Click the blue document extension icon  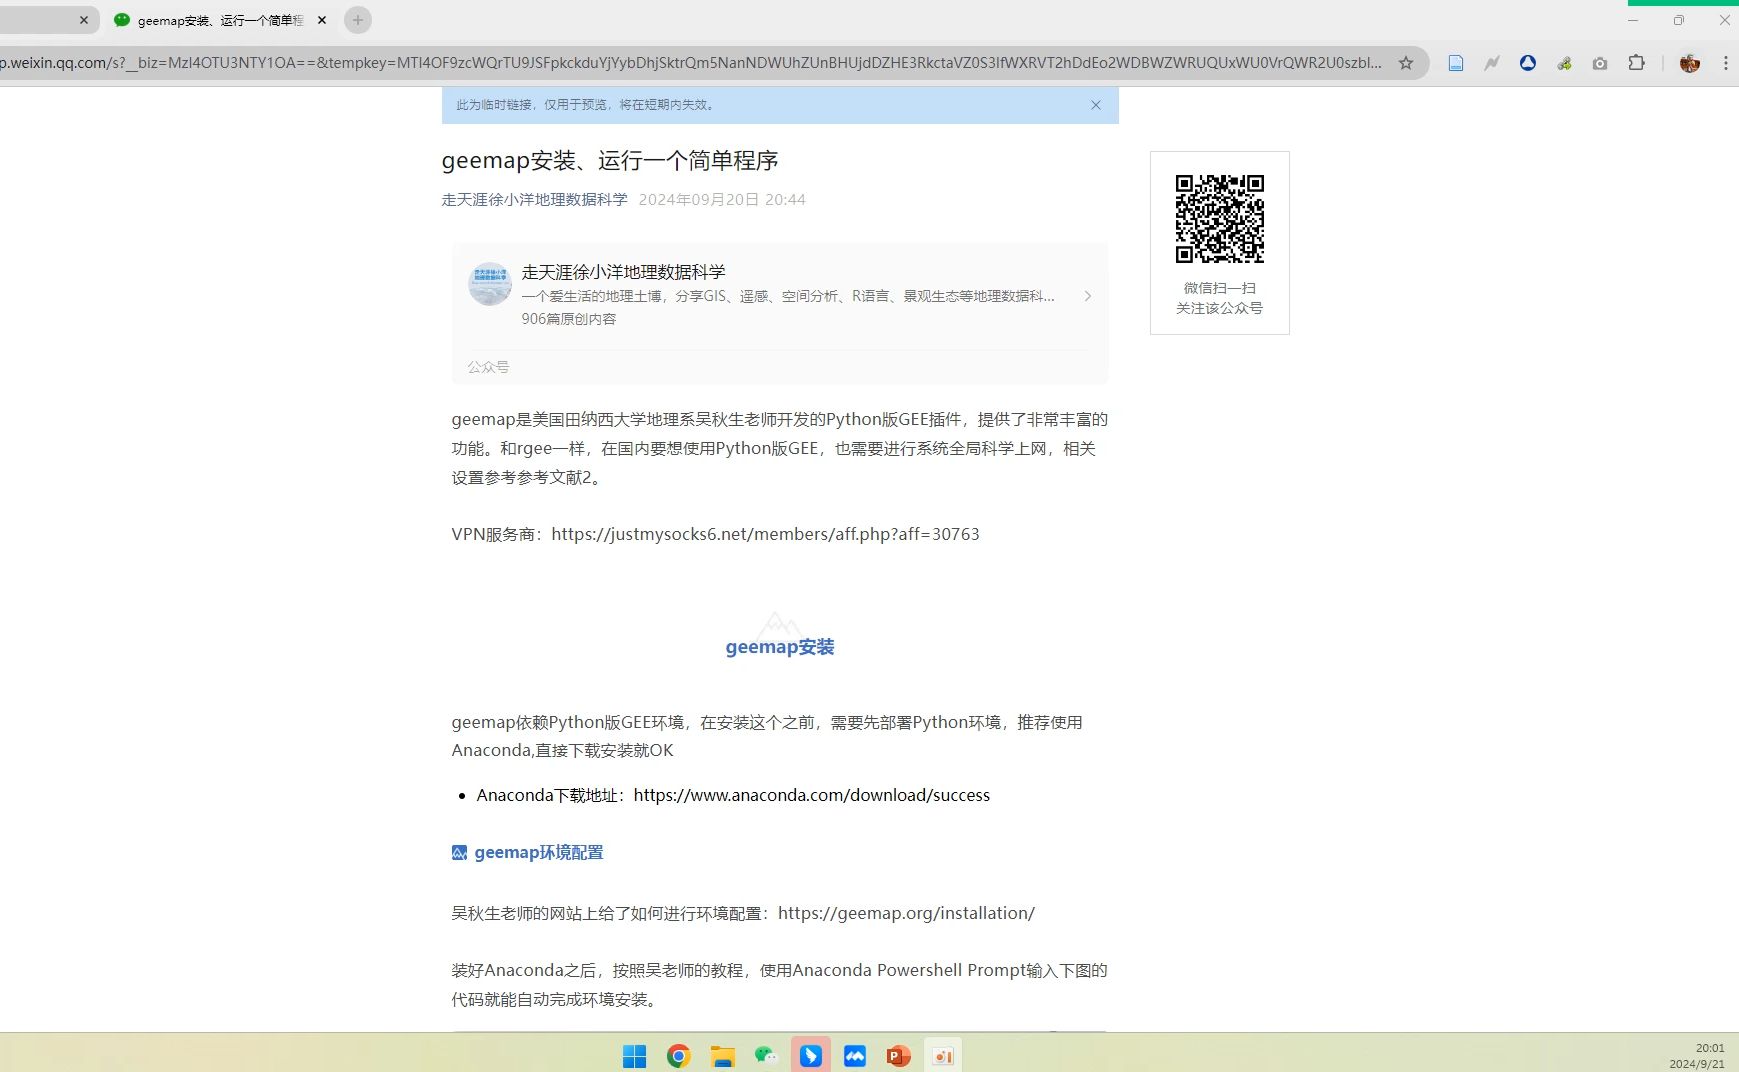1456,63
